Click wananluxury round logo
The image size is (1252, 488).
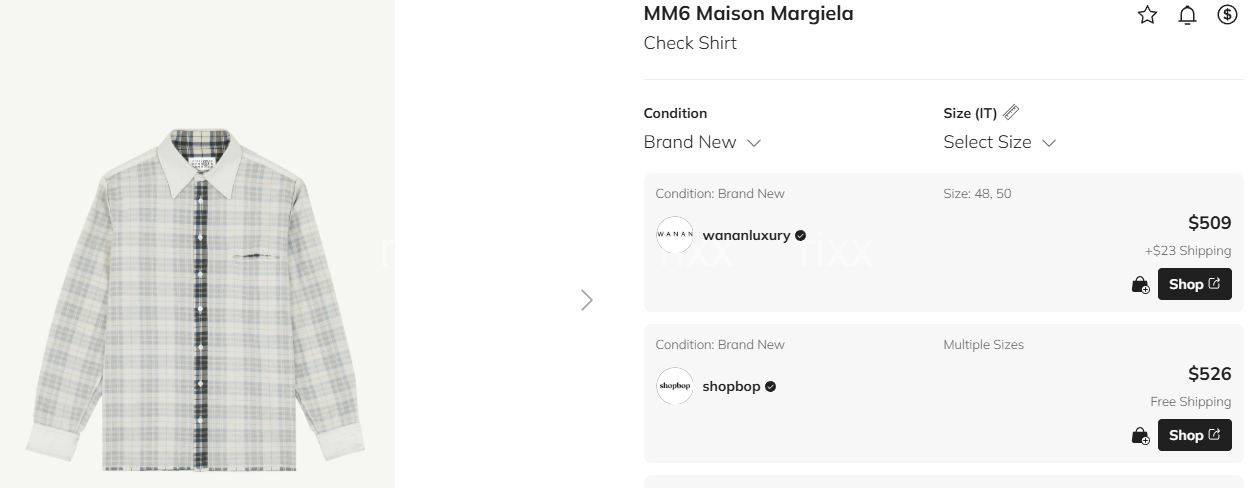tap(675, 235)
